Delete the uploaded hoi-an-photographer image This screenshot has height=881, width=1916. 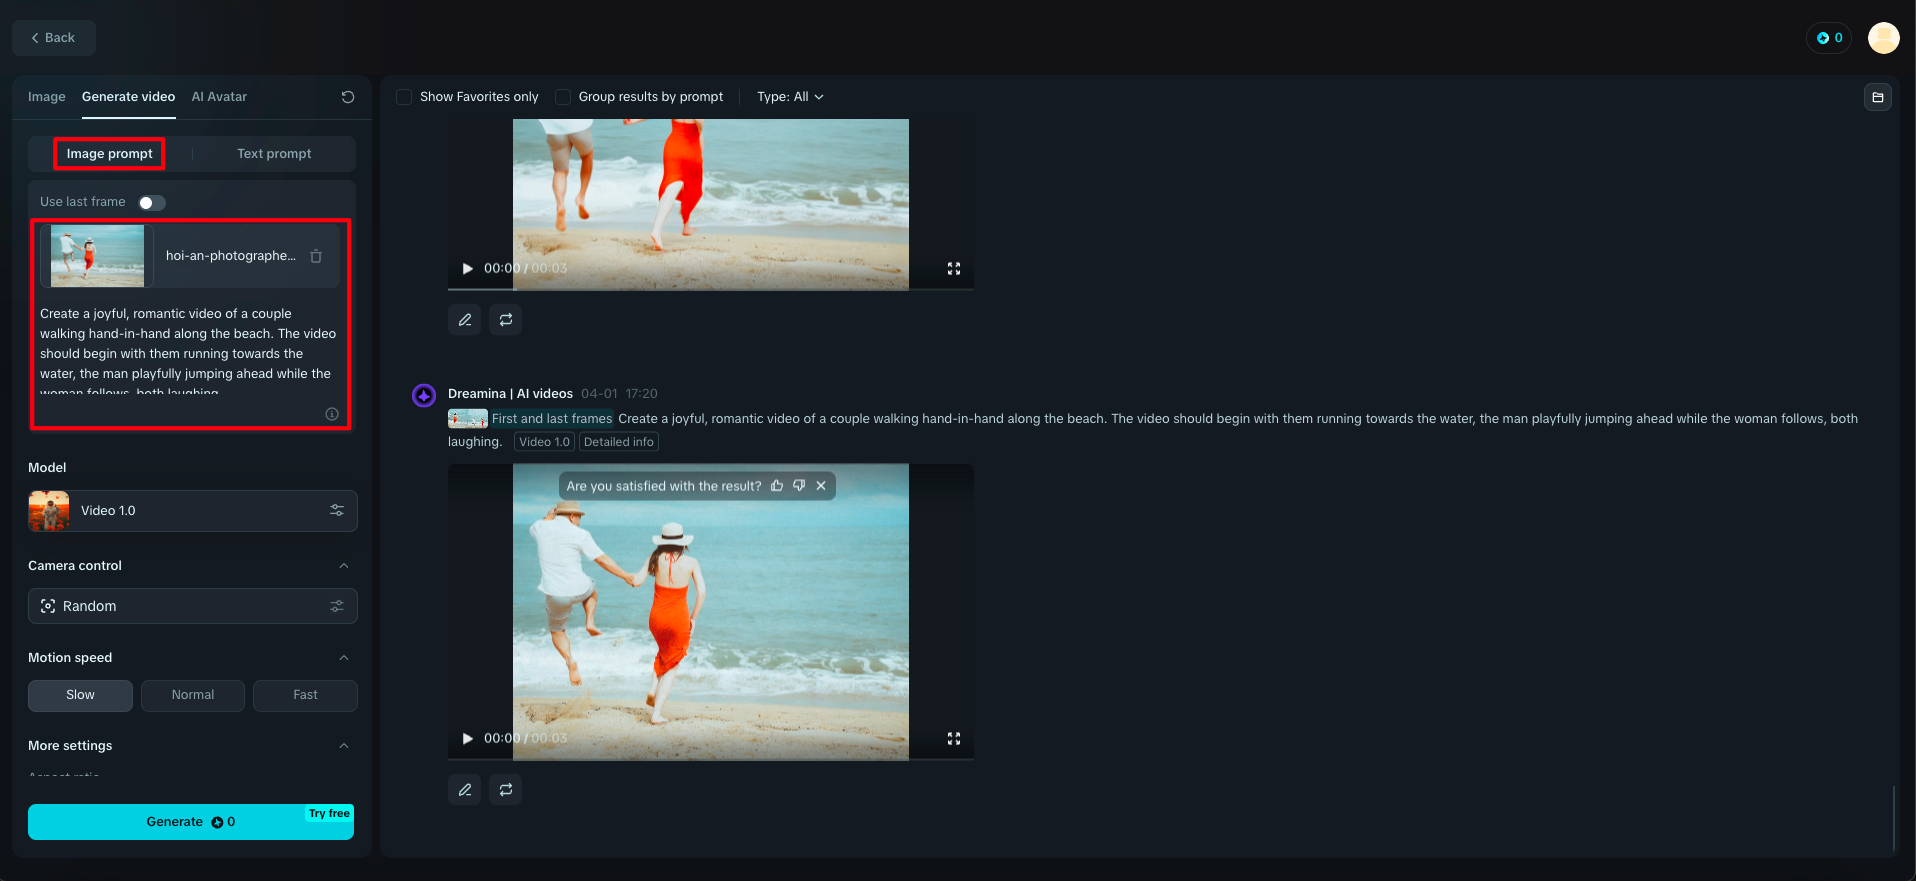click(316, 256)
